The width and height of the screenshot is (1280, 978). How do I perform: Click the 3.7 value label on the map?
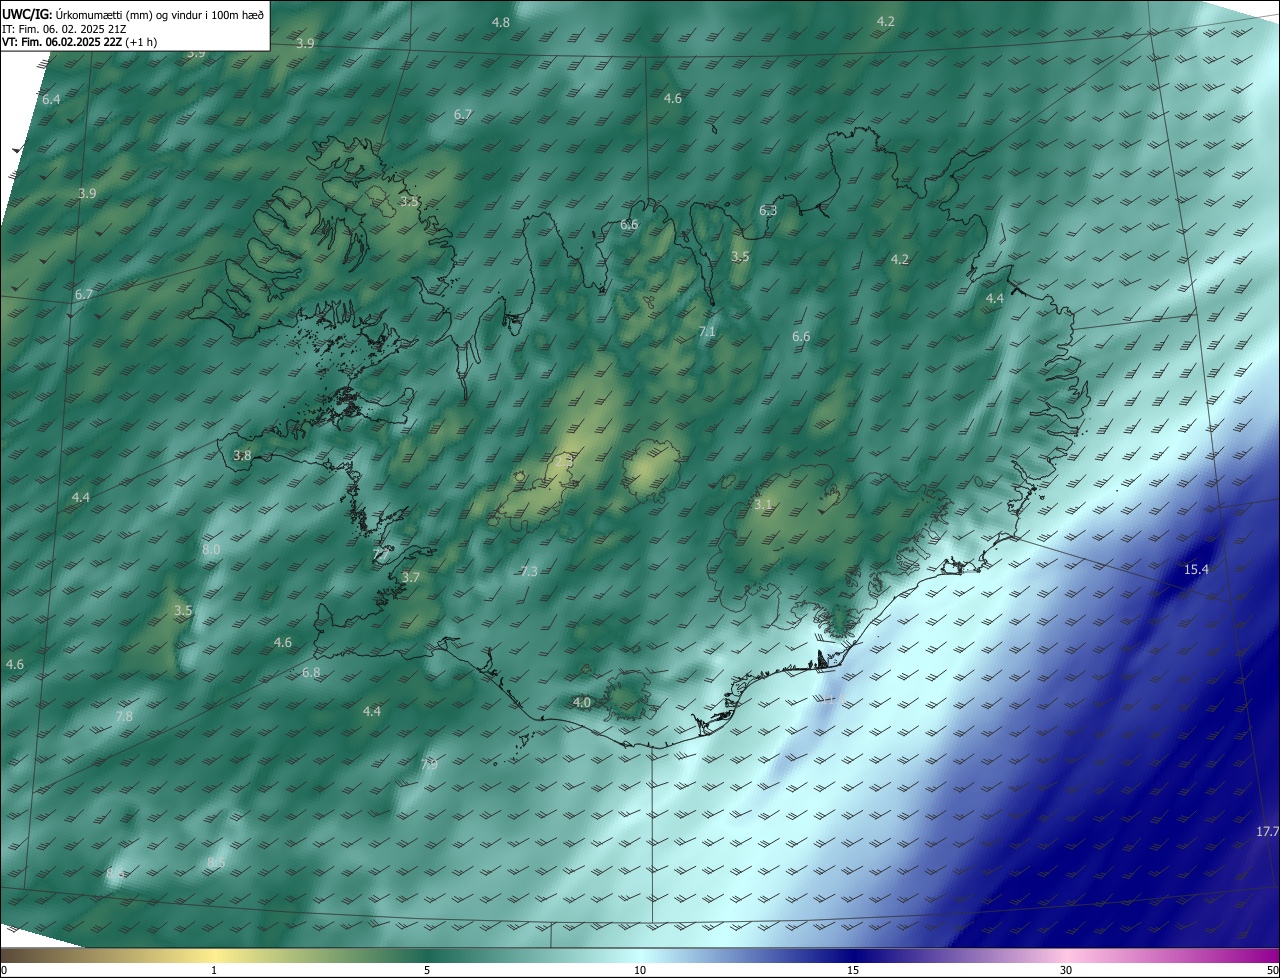click(411, 577)
